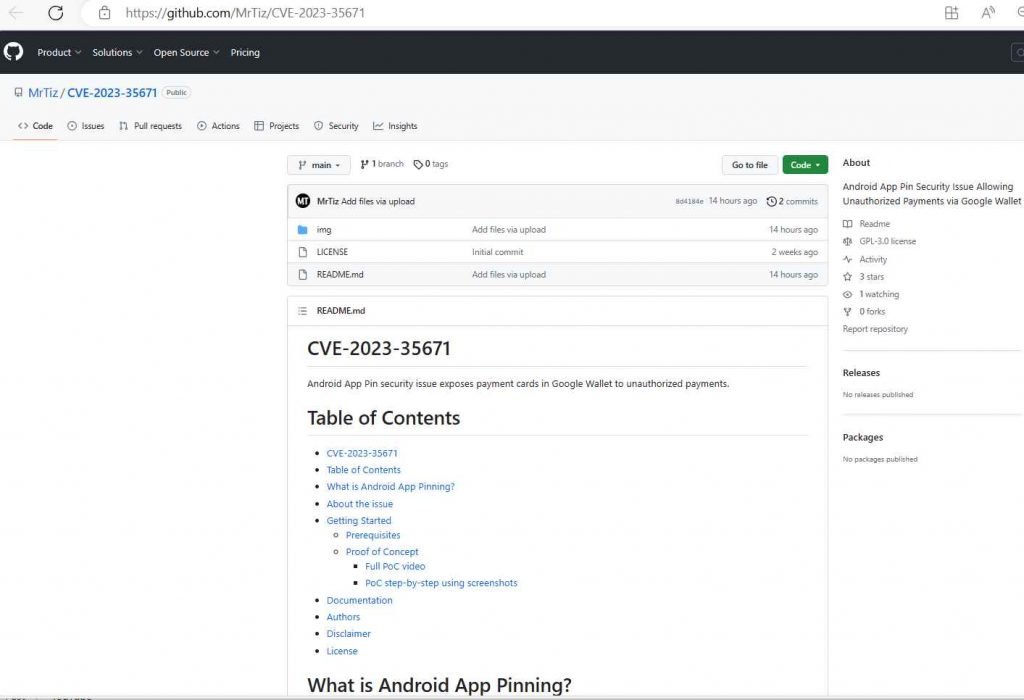Image resolution: width=1024 pixels, height=700 pixels.
Task: Click Report repository link
Action: click(x=875, y=329)
